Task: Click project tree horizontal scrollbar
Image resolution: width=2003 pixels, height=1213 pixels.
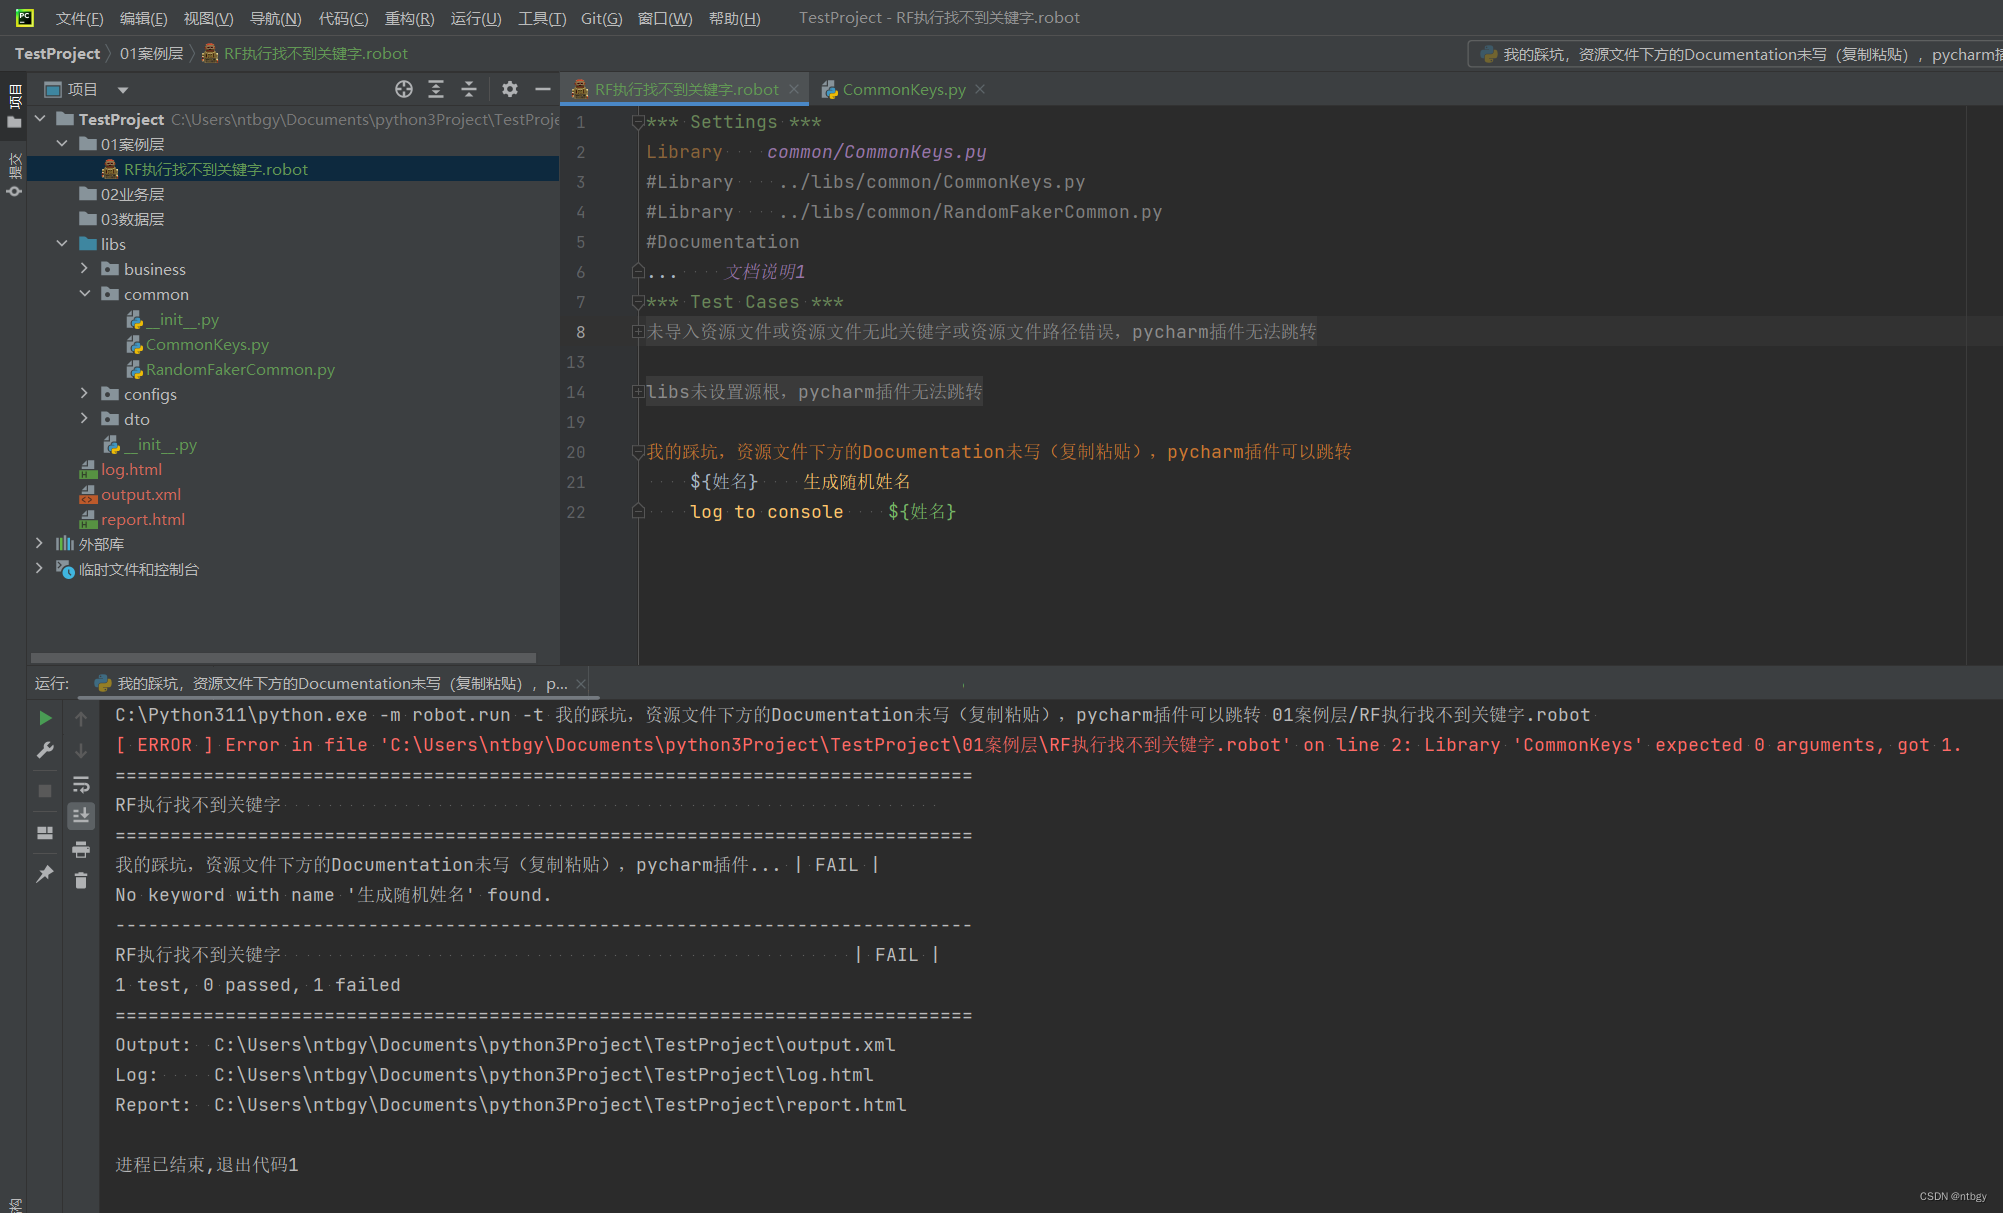Action: [x=283, y=658]
